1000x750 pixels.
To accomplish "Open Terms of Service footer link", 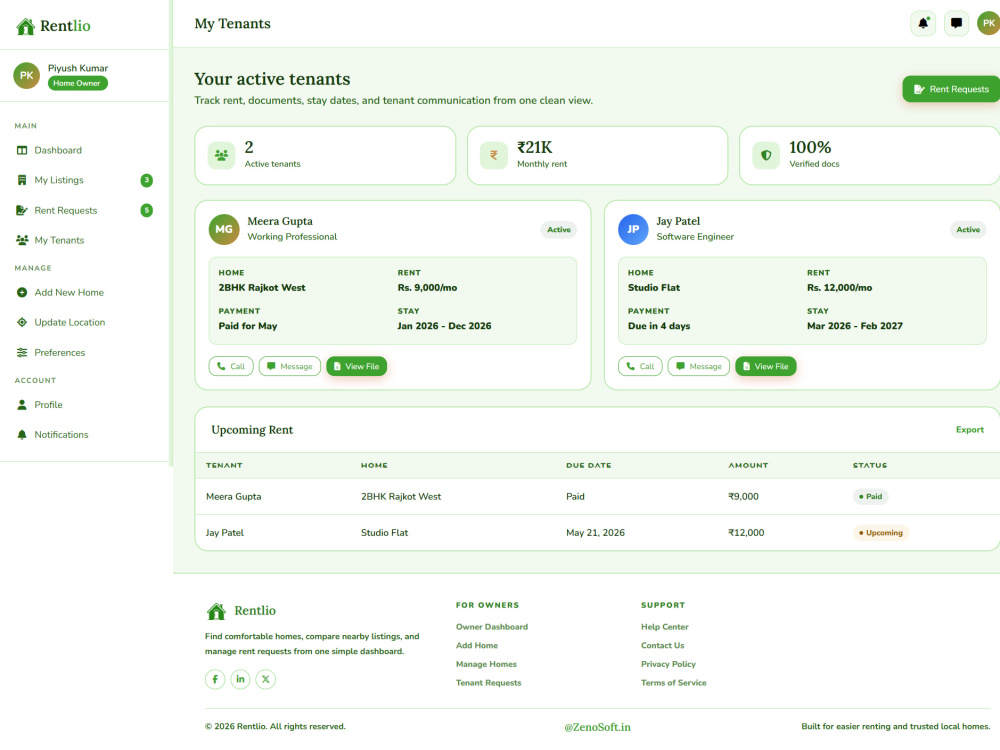I will click(673, 683).
